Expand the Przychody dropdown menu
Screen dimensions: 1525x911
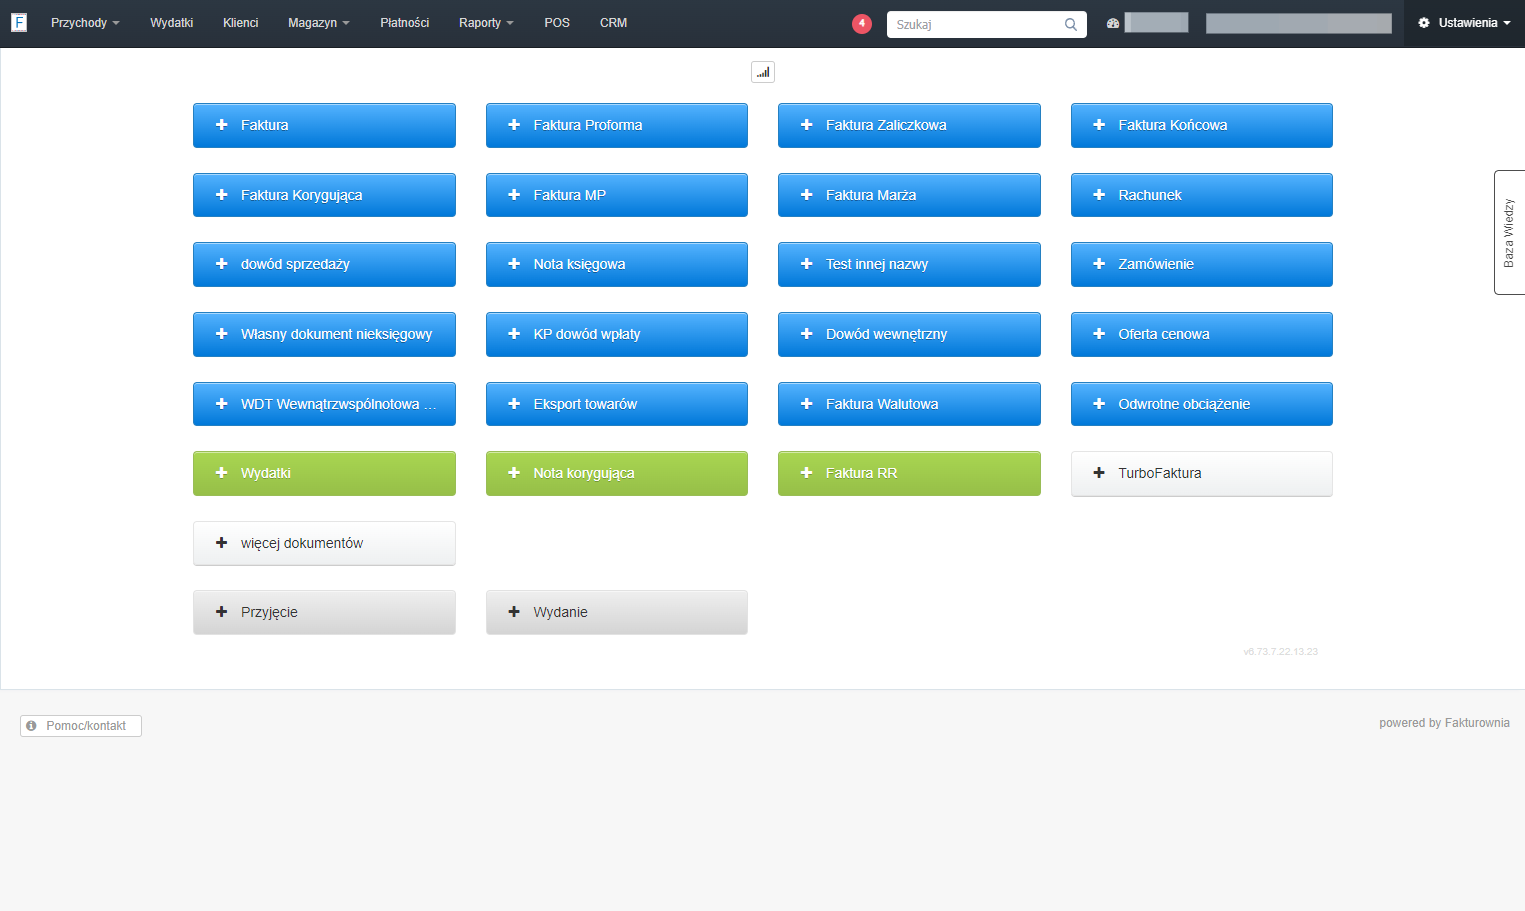pyautogui.click(x=85, y=23)
